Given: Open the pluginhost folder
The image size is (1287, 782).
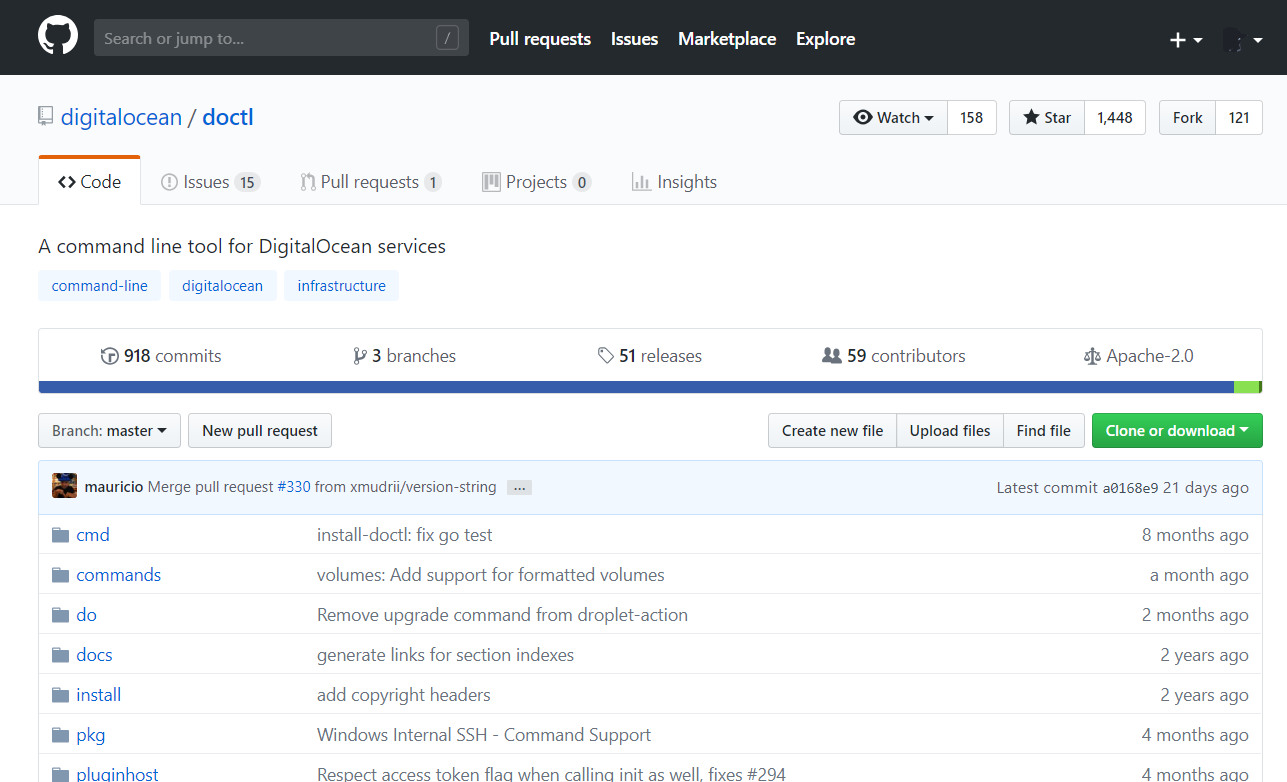Looking at the screenshot, I should 117,774.
